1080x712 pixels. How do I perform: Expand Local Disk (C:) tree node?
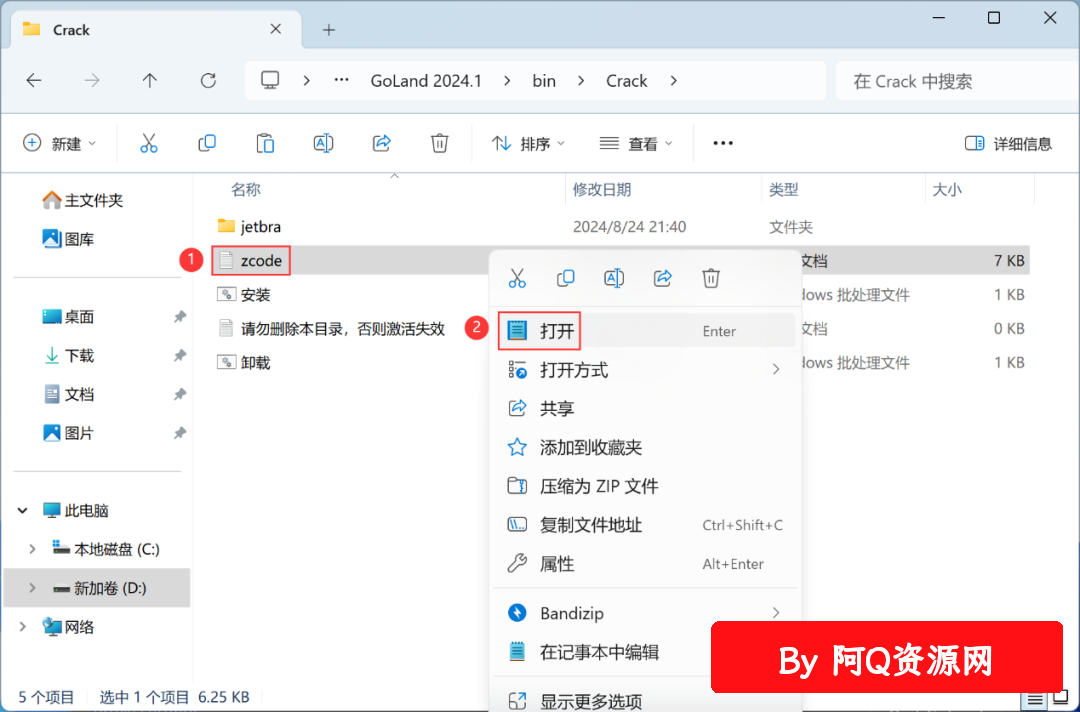32,549
